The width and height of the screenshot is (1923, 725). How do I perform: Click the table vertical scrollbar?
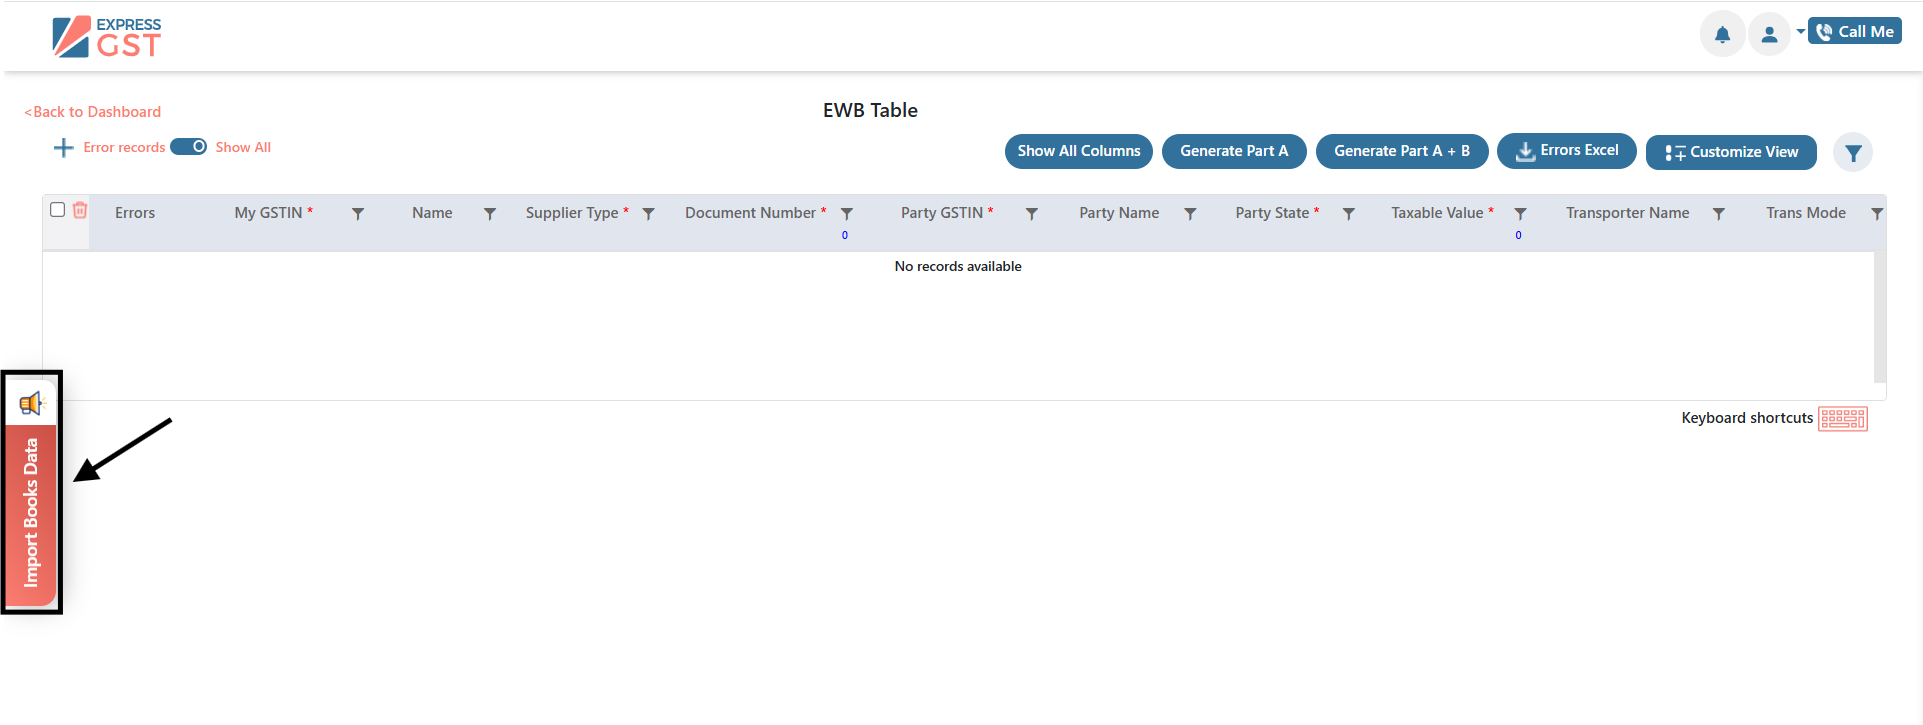pos(1879,315)
